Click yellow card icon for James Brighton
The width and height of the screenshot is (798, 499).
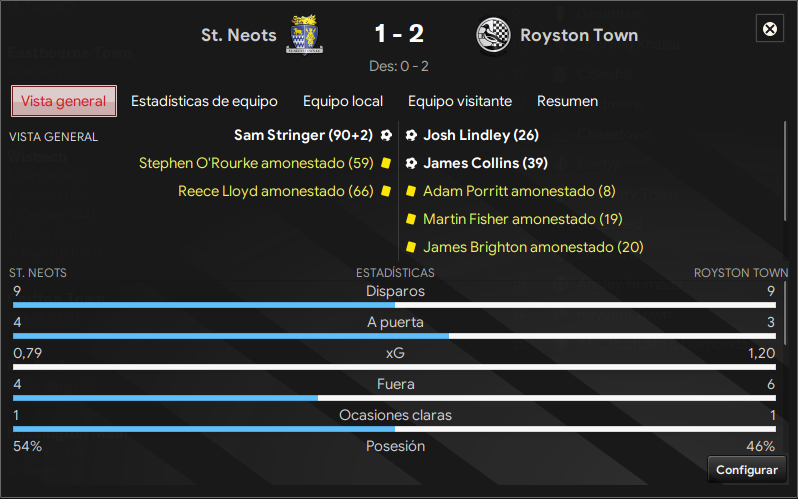411,247
